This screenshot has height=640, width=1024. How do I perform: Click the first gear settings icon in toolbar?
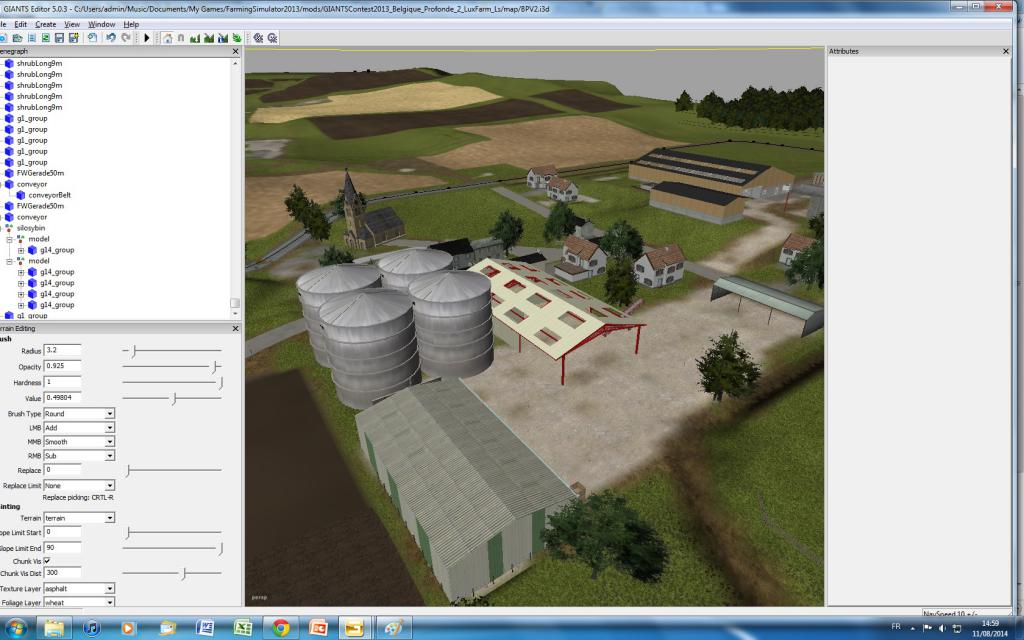pos(258,38)
